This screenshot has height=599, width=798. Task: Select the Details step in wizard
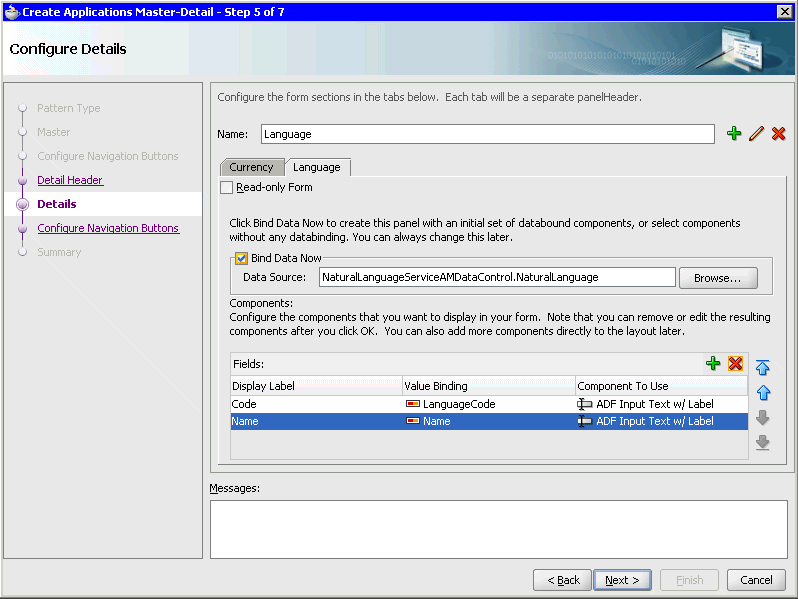click(56, 204)
